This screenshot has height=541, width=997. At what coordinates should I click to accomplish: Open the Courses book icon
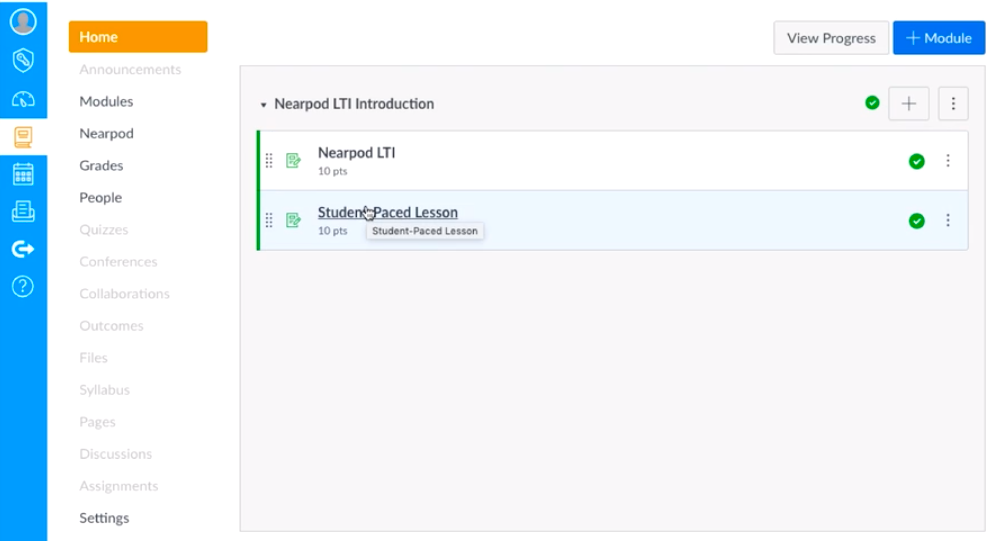click(23, 137)
